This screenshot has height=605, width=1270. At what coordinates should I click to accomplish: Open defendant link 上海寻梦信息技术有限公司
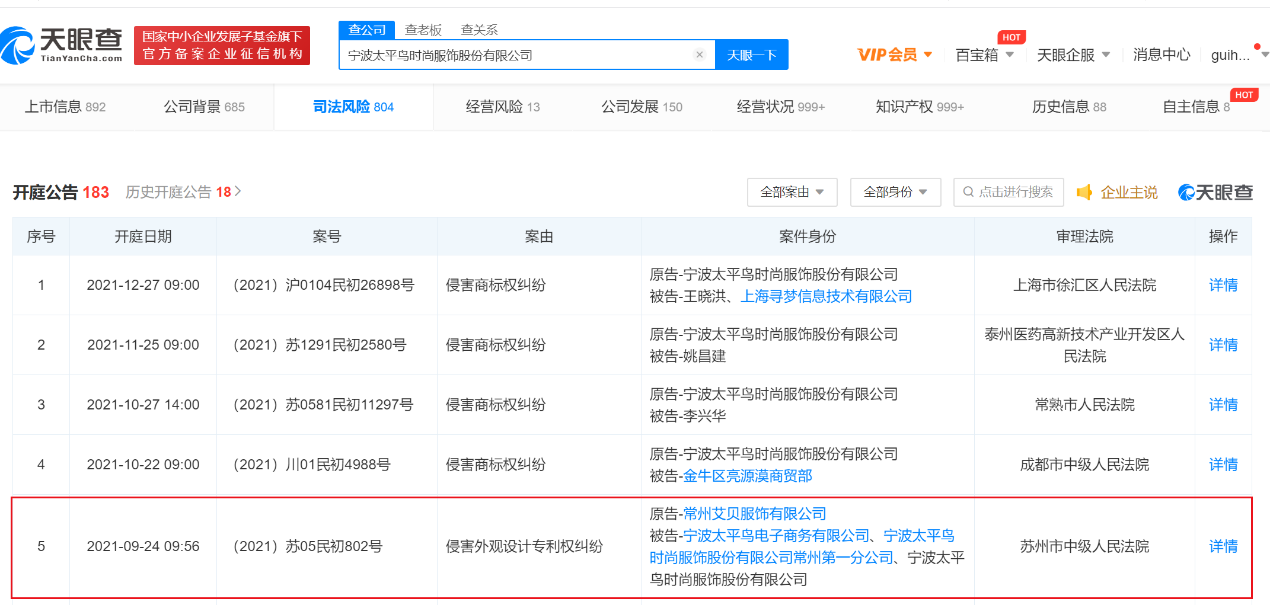(x=826, y=296)
